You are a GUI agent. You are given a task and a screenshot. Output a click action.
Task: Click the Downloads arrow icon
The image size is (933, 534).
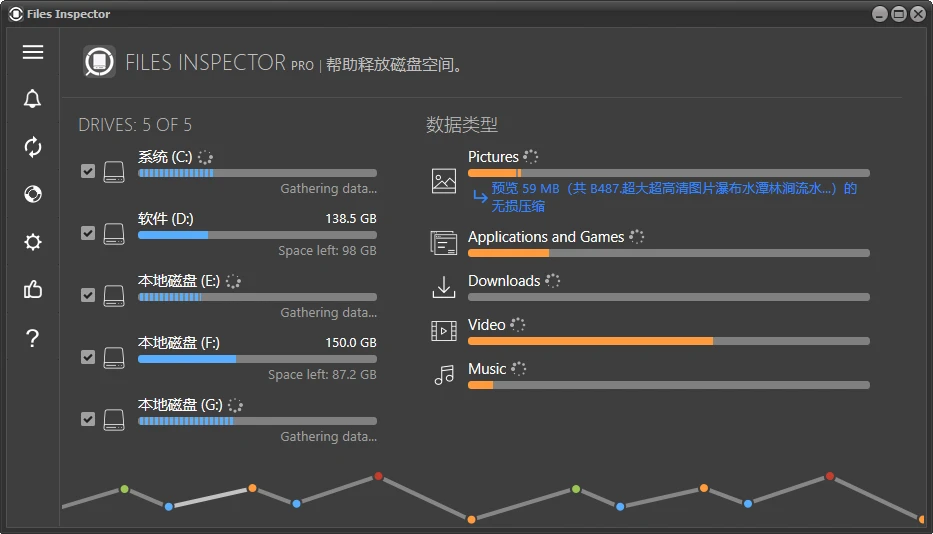(x=444, y=287)
